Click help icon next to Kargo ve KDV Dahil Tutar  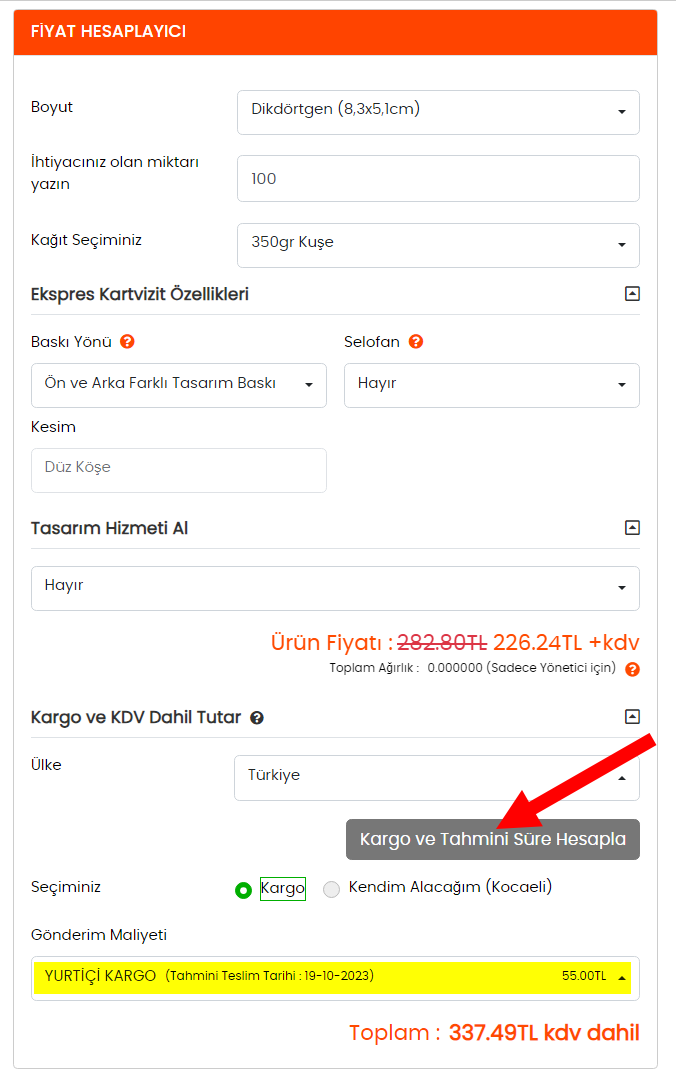click(257, 718)
